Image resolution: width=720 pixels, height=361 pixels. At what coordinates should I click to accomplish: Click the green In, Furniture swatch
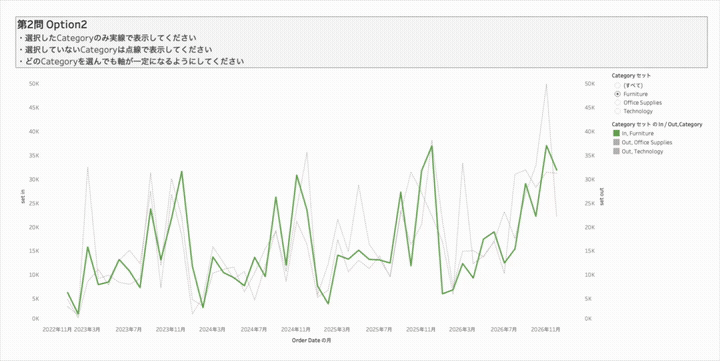coord(617,133)
